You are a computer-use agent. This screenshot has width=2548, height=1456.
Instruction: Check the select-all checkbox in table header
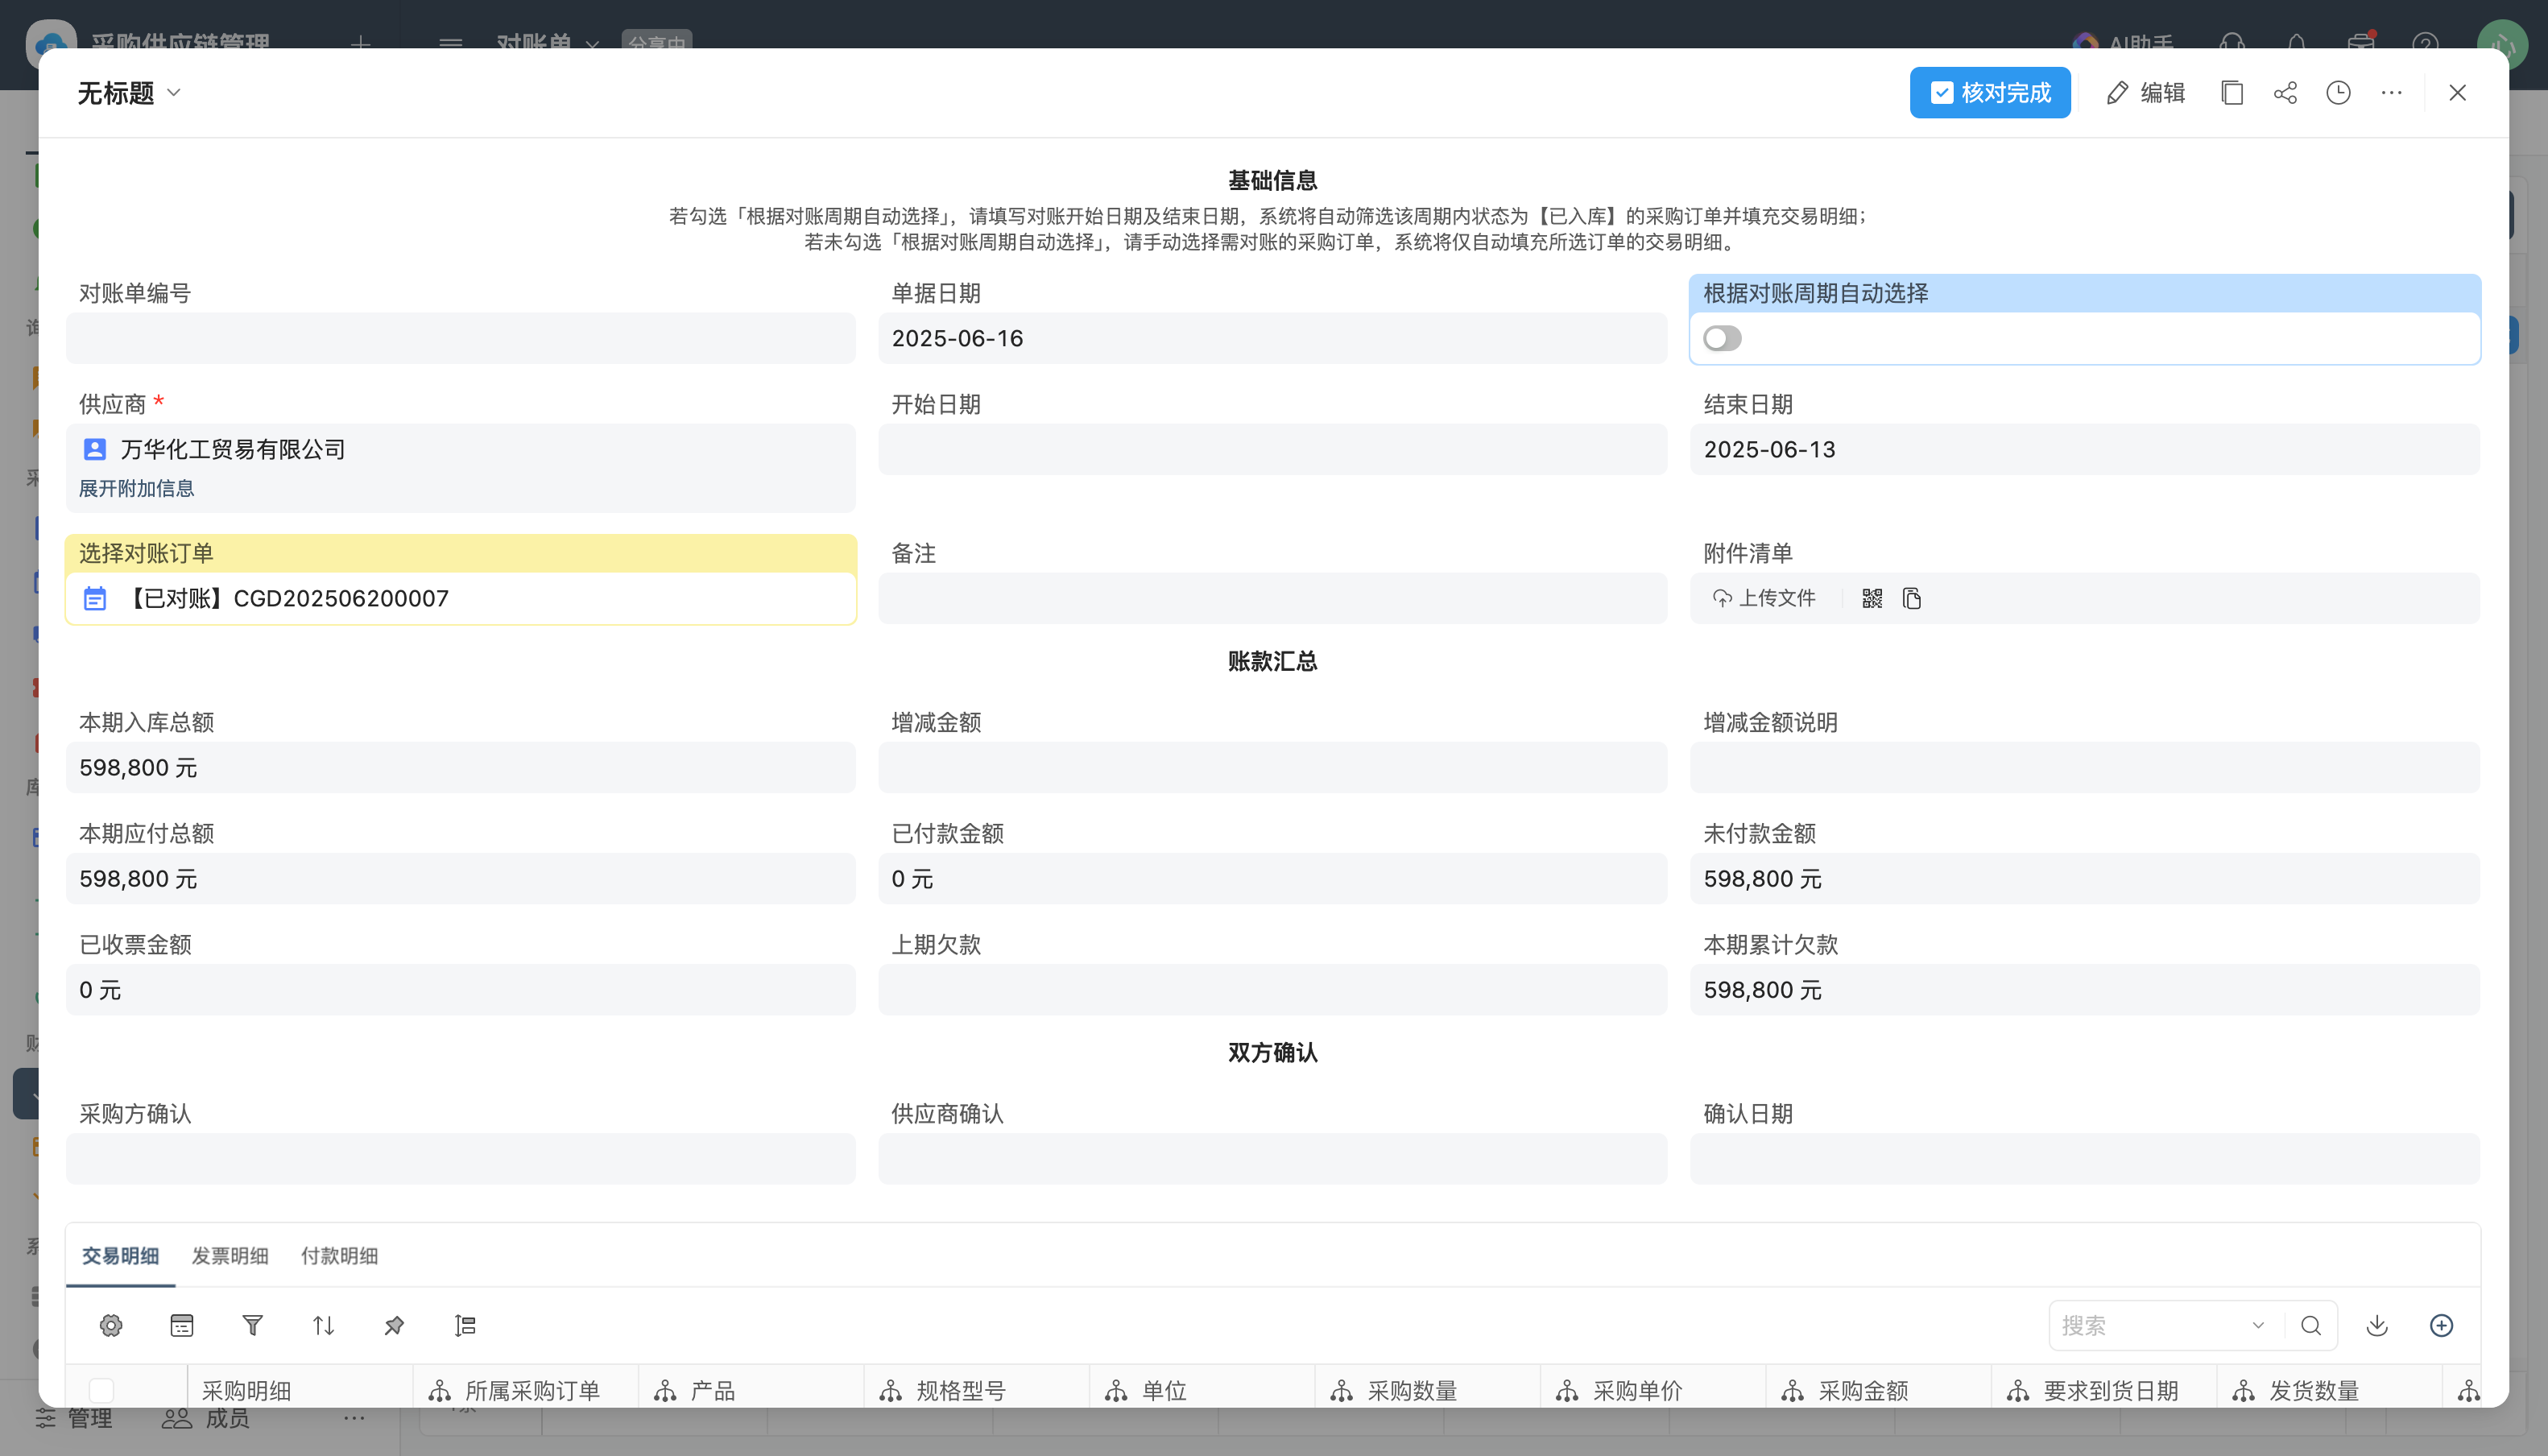coord(101,1390)
